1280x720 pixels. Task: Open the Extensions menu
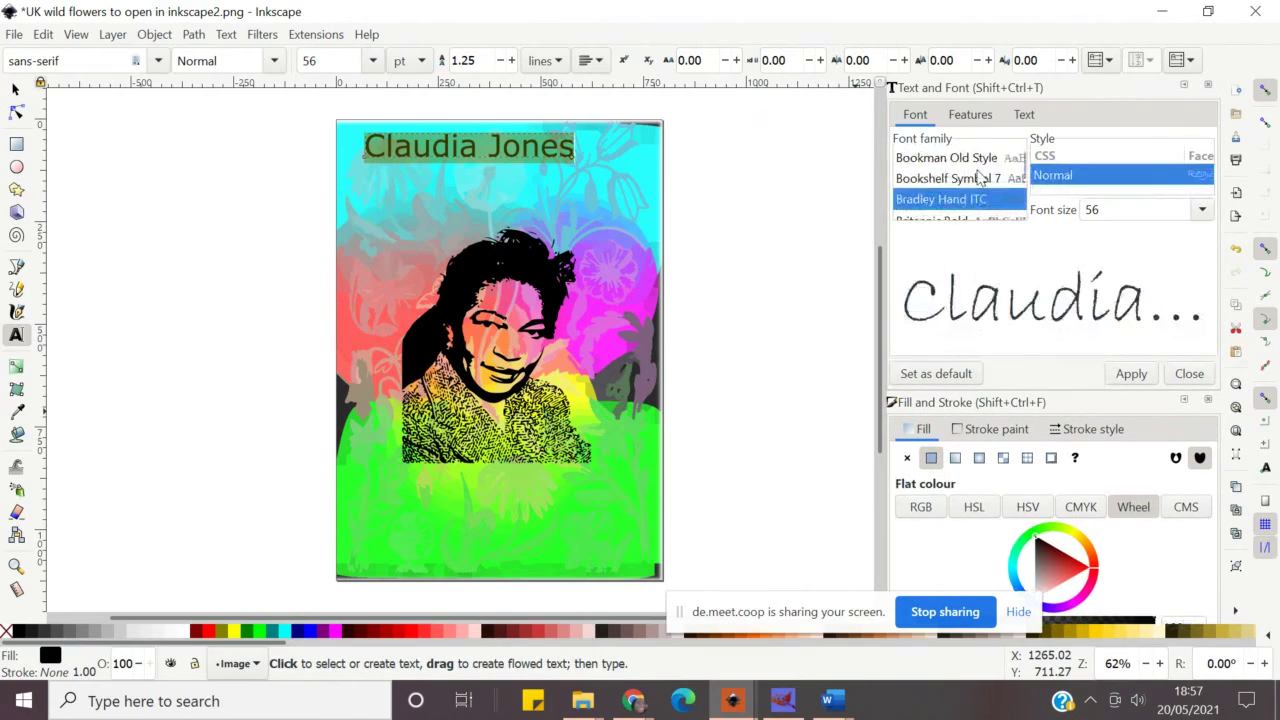[x=315, y=34]
